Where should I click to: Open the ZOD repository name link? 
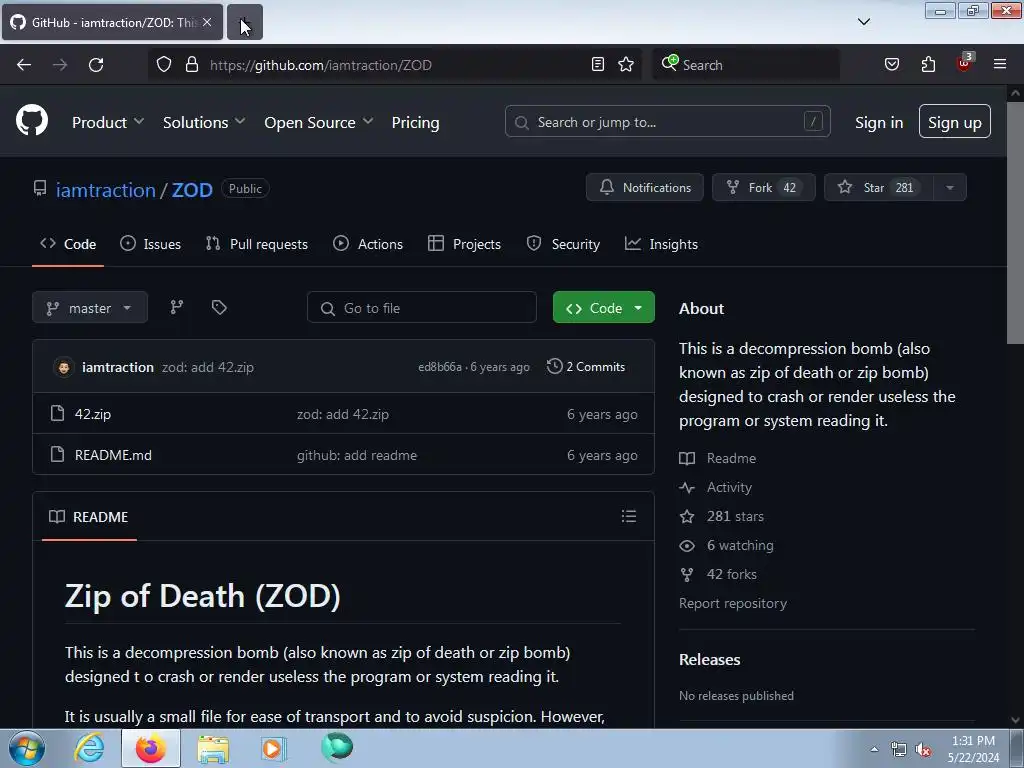pyautogui.click(x=192, y=190)
